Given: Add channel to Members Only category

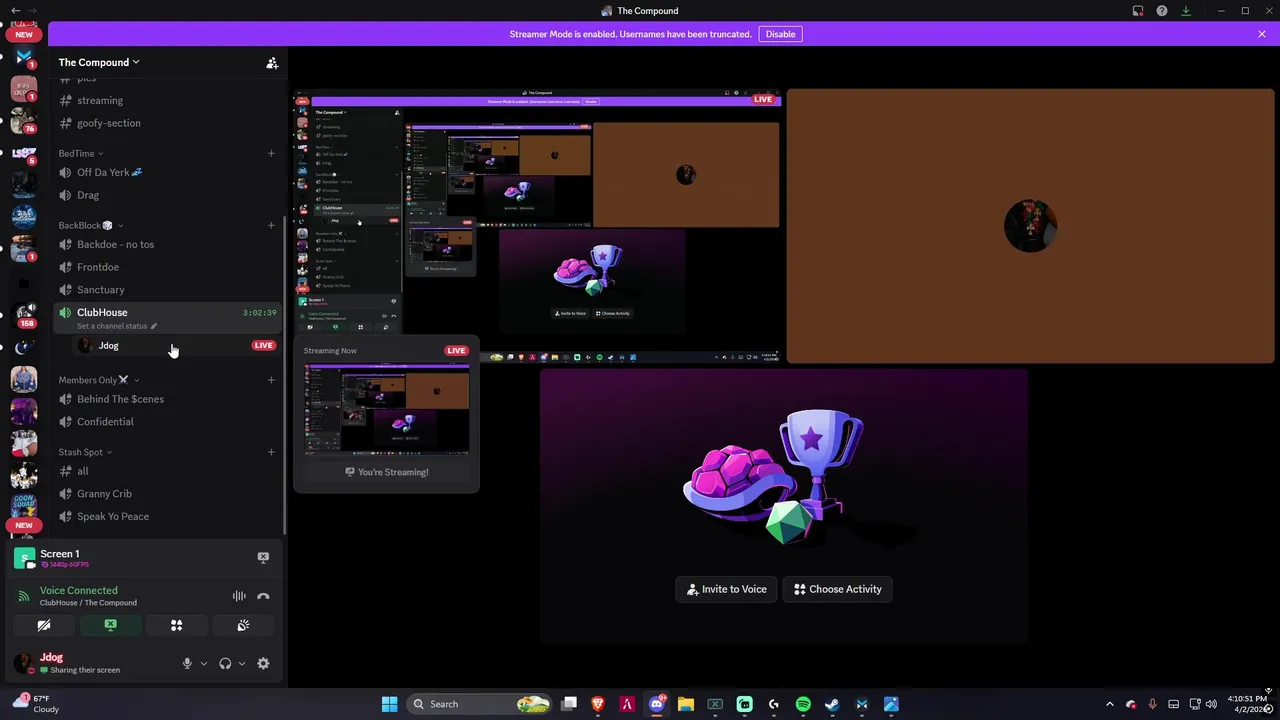Looking at the screenshot, I should pos(271,380).
